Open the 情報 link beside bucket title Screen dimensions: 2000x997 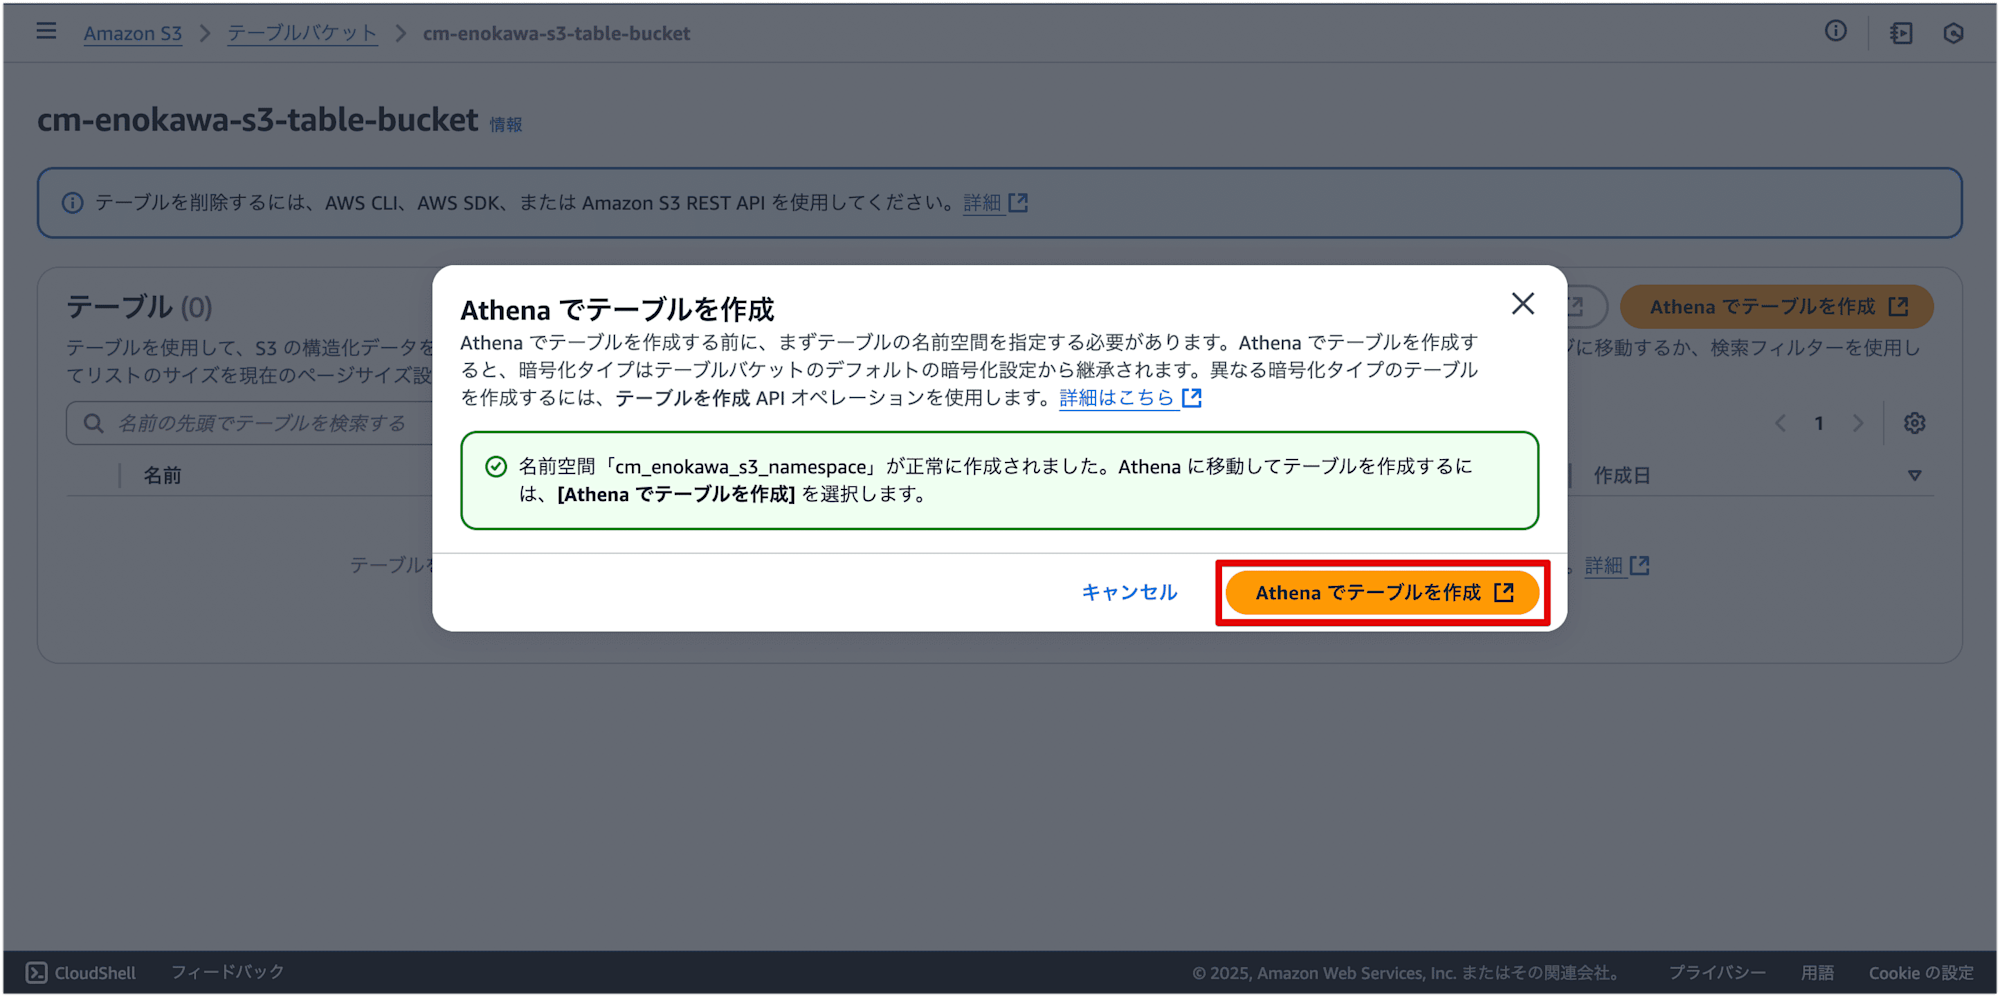tap(506, 125)
